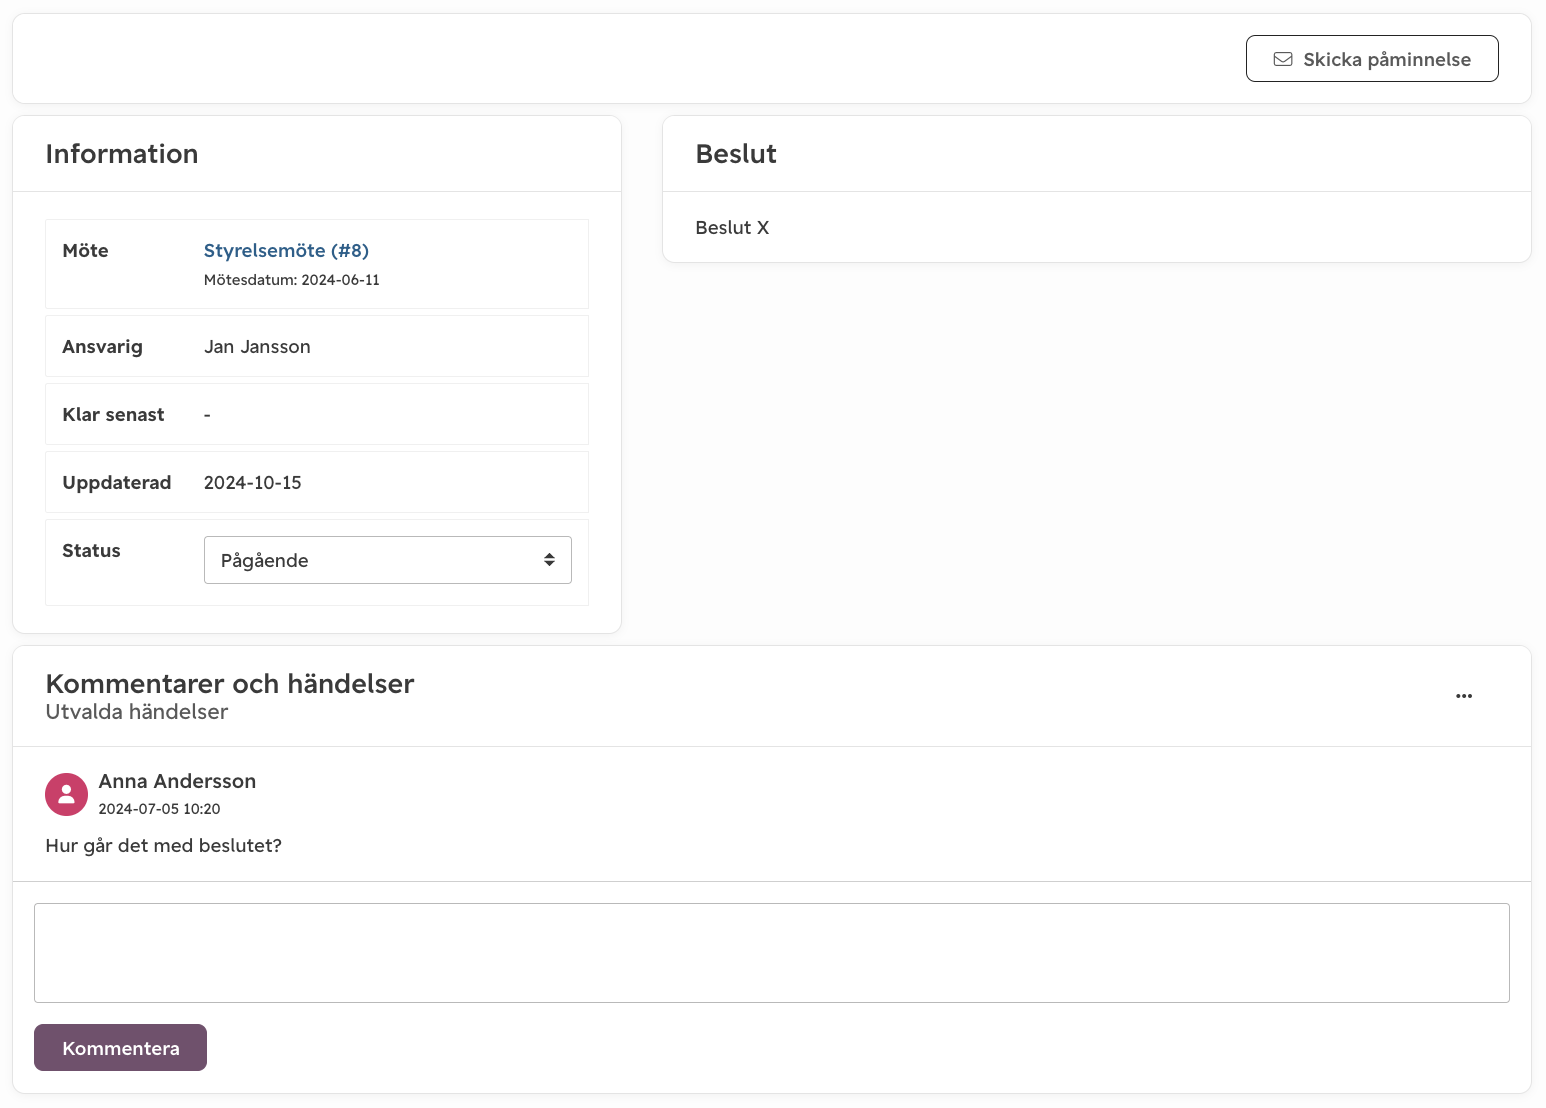
Task: Open the Styrelsemöte (#8) meeting link
Action: pyautogui.click(x=286, y=251)
